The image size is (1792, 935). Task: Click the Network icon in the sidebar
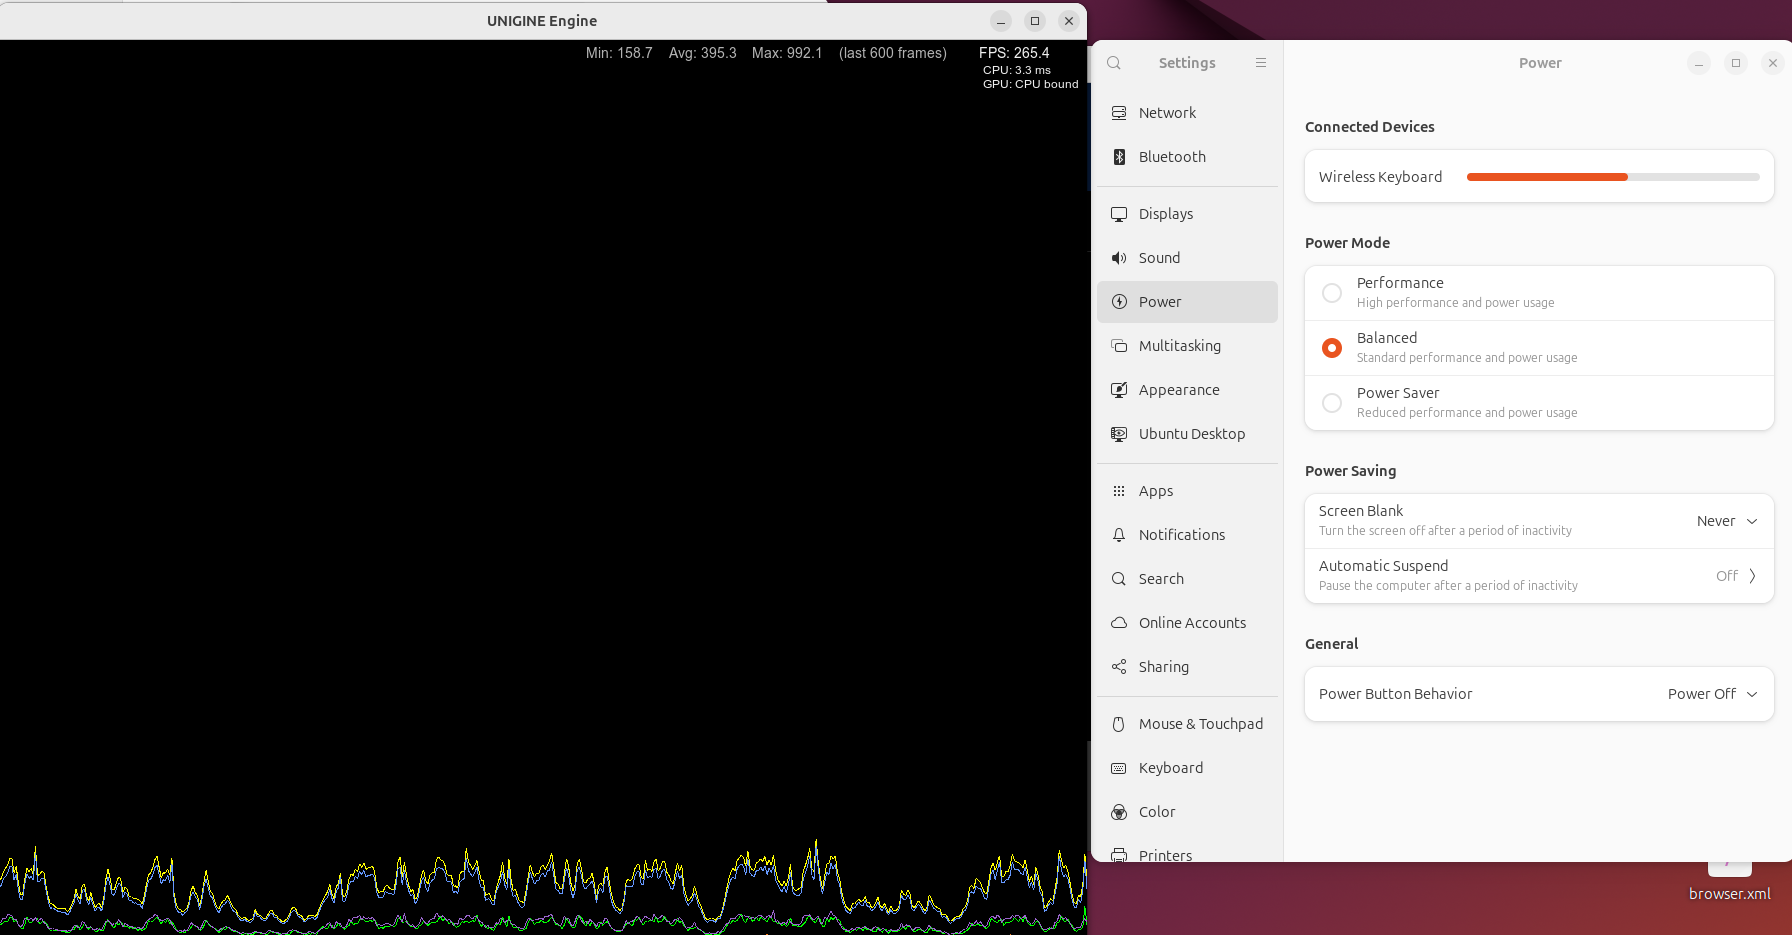click(1119, 113)
